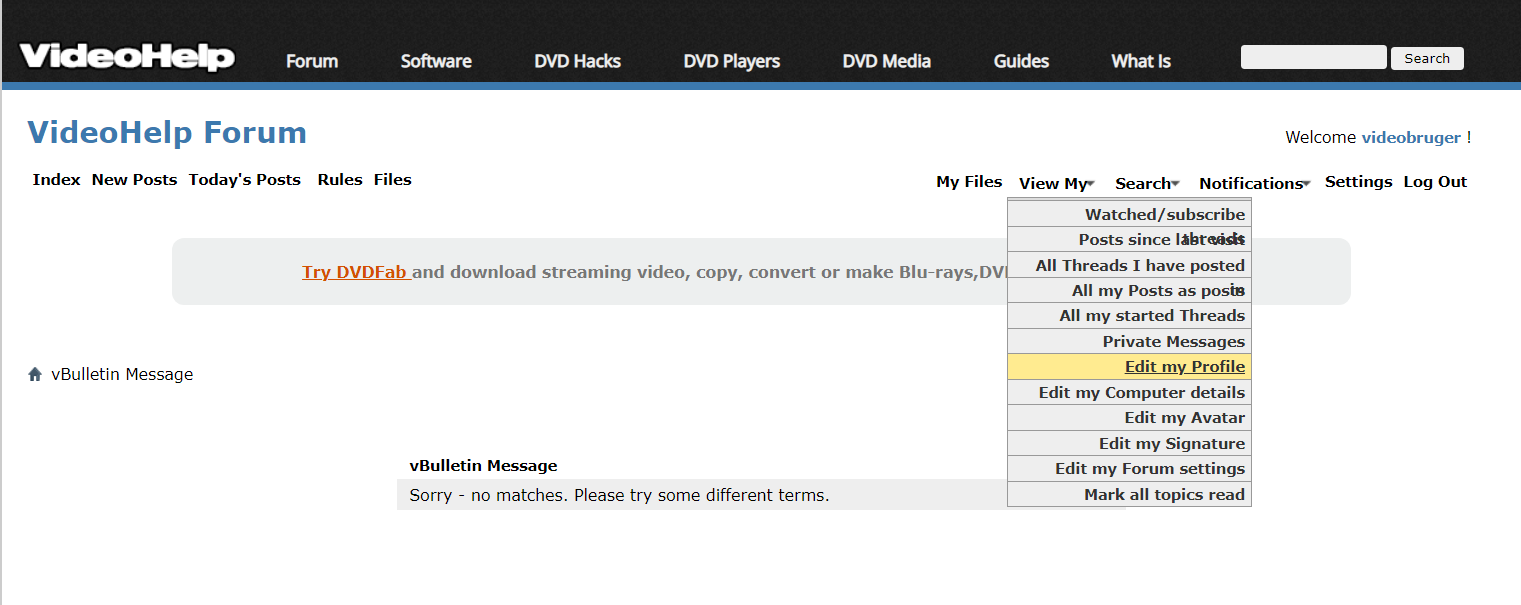Open the Search dropdown menu
Image resolution: width=1521 pixels, height=605 pixels.
click(x=1146, y=183)
